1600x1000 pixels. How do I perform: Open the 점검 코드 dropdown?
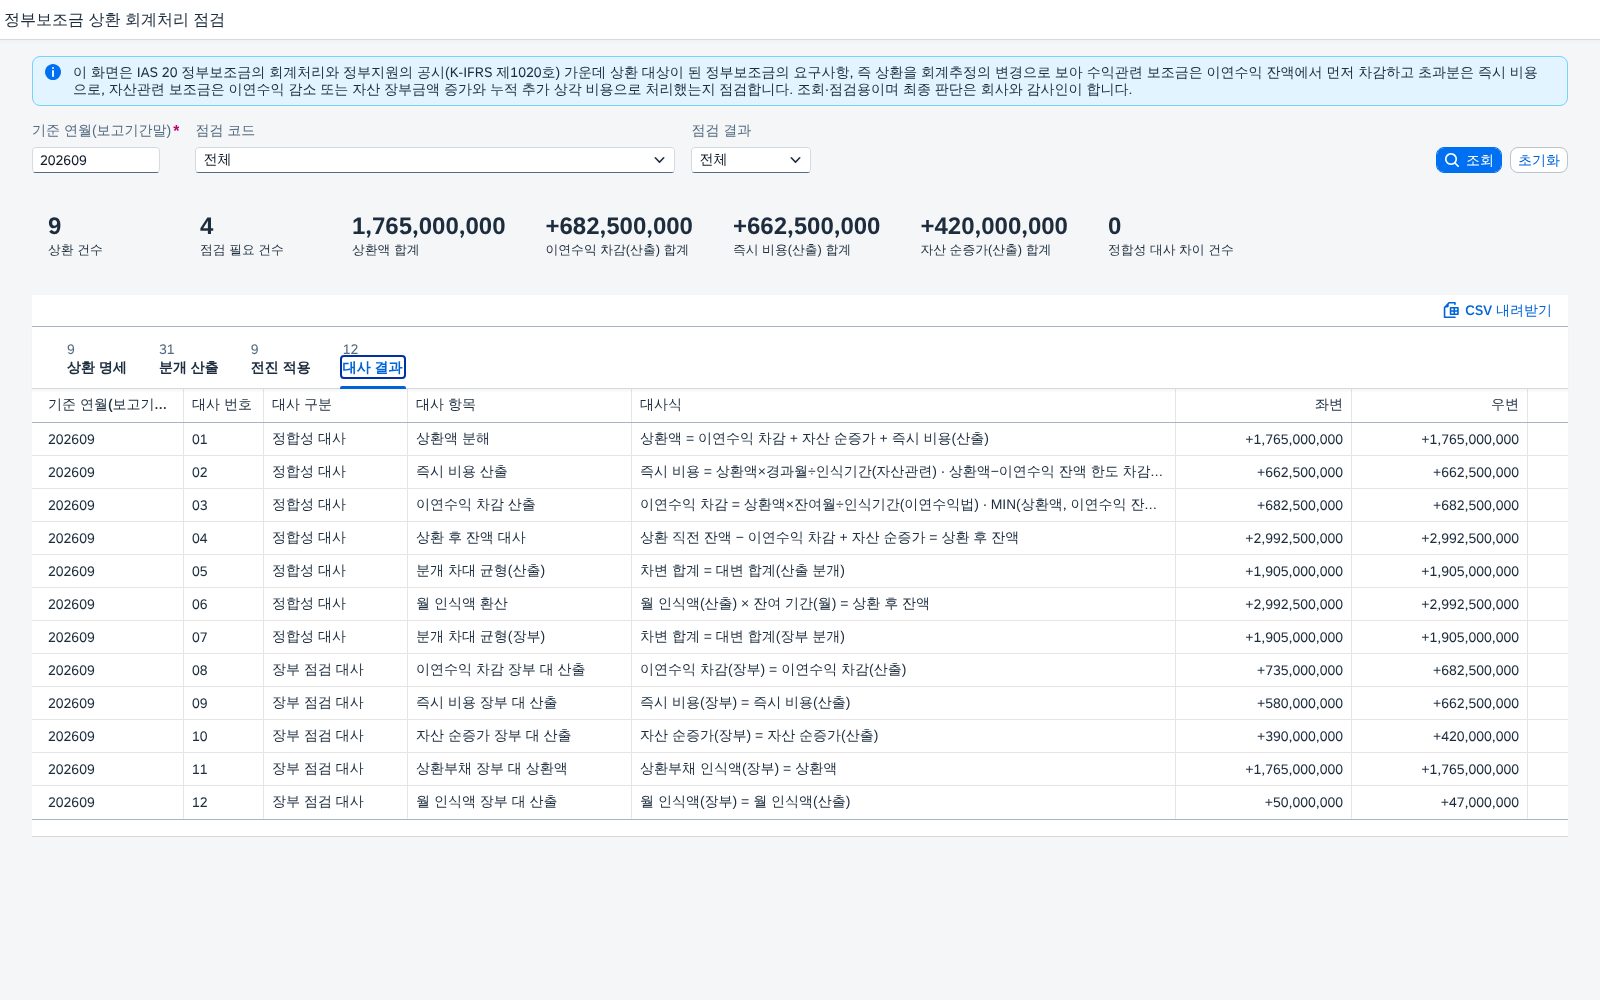click(x=435, y=160)
